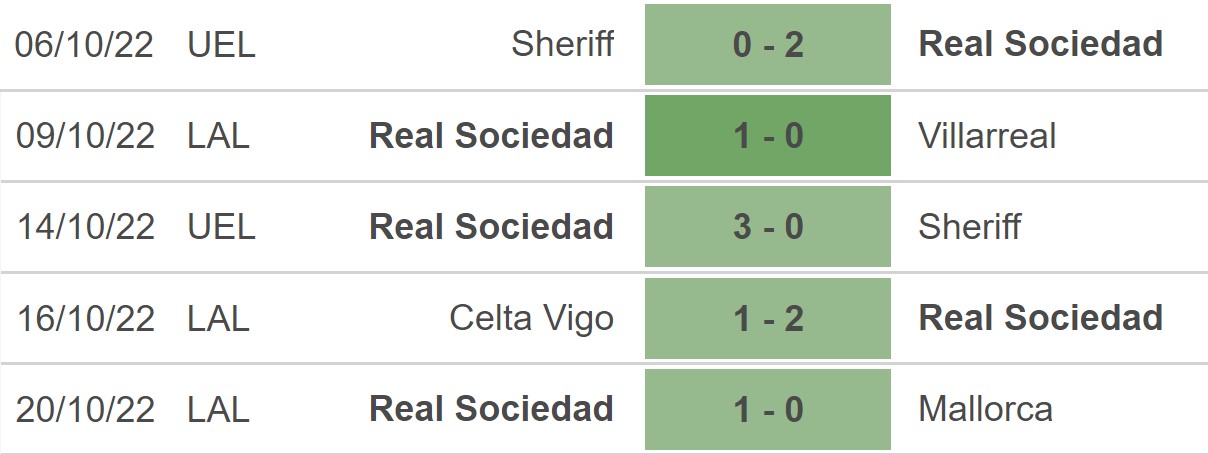Open Real Sociedad in the 20/10/22 row
1208x454 pixels.
(x=492, y=409)
